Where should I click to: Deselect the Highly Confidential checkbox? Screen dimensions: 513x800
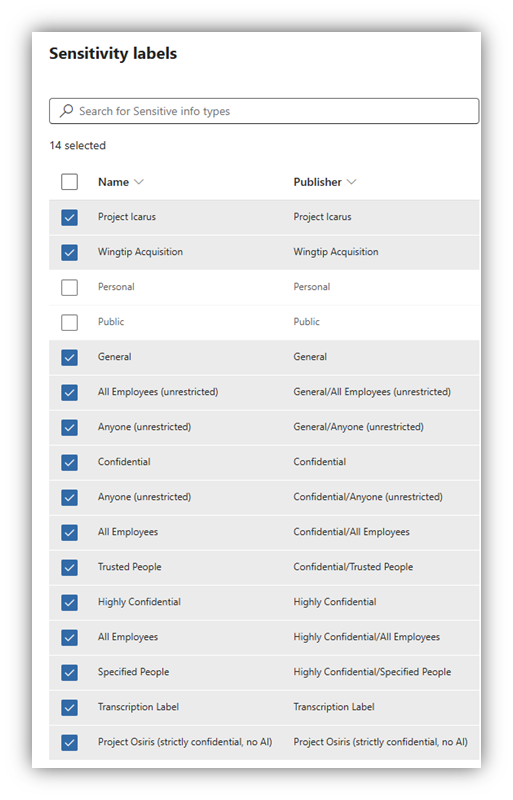coord(69,603)
